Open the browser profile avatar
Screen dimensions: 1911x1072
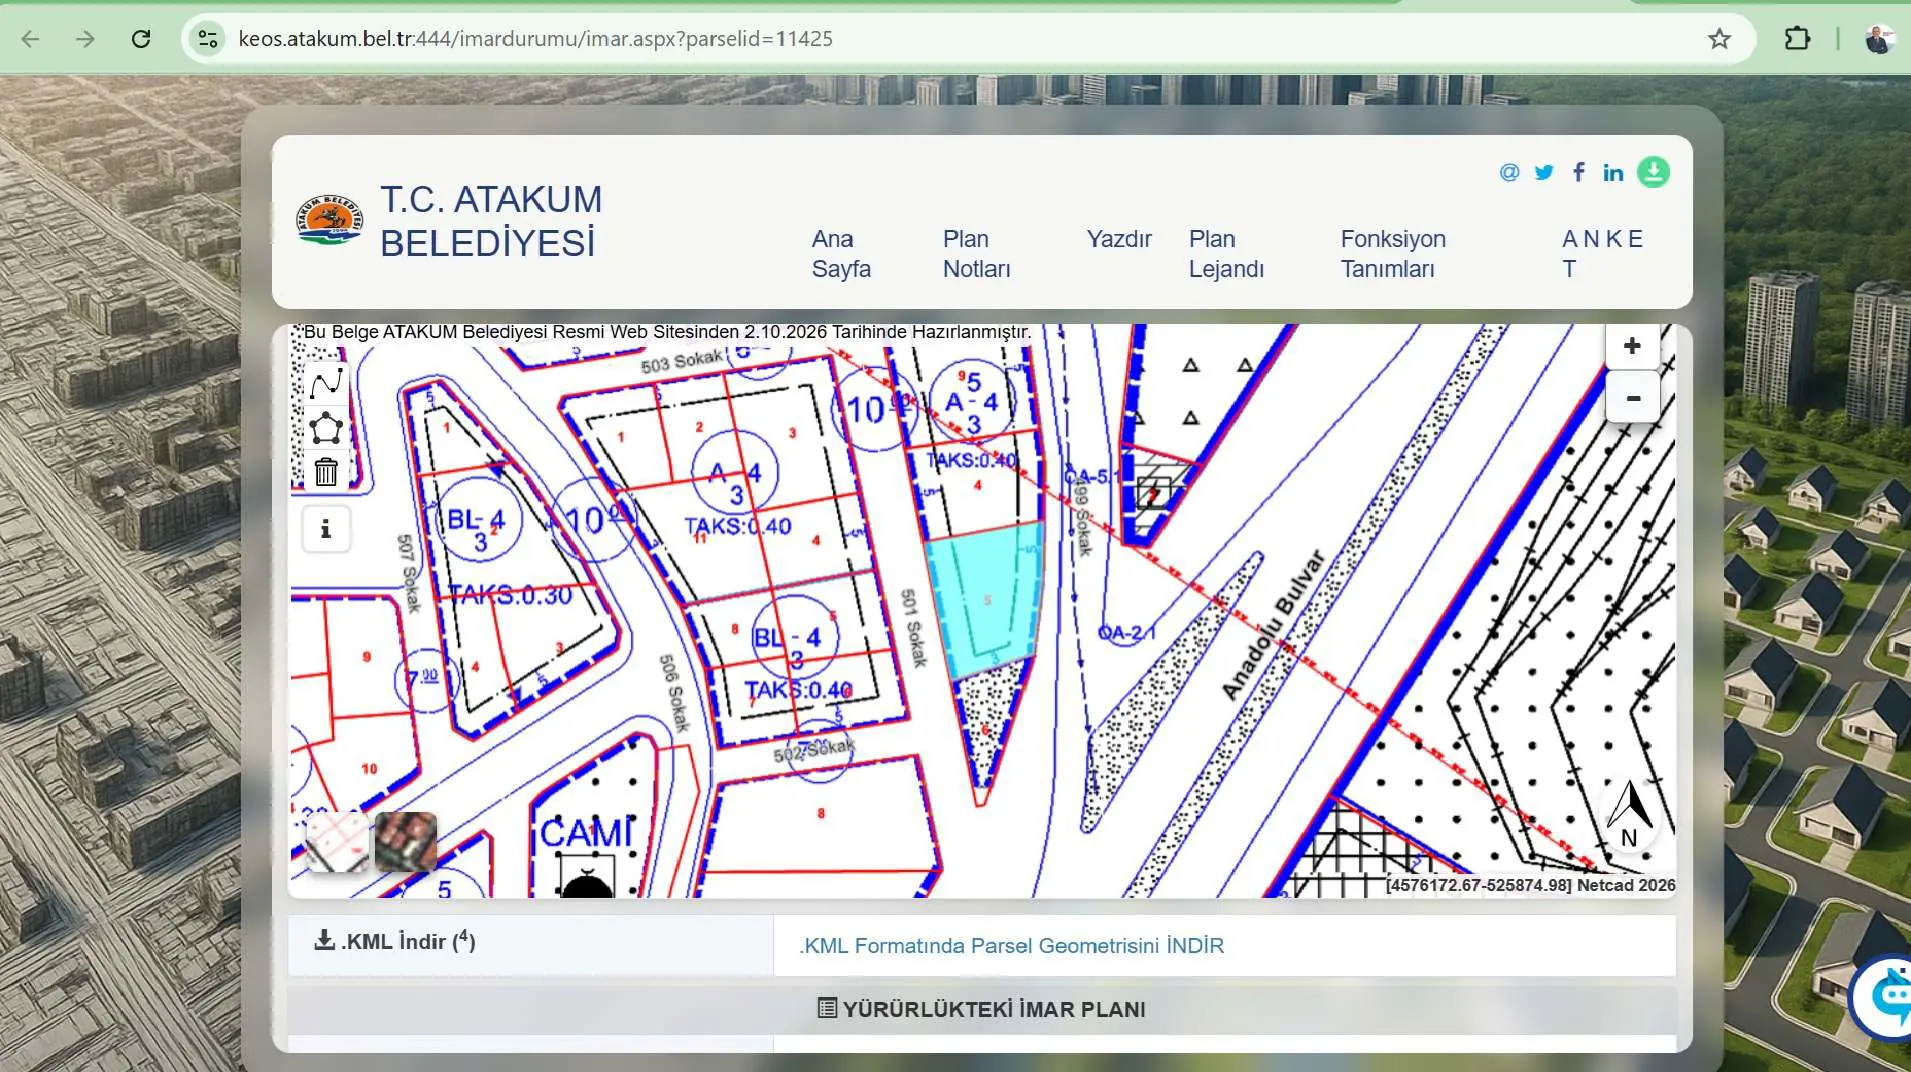pyautogui.click(x=1879, y=39)
